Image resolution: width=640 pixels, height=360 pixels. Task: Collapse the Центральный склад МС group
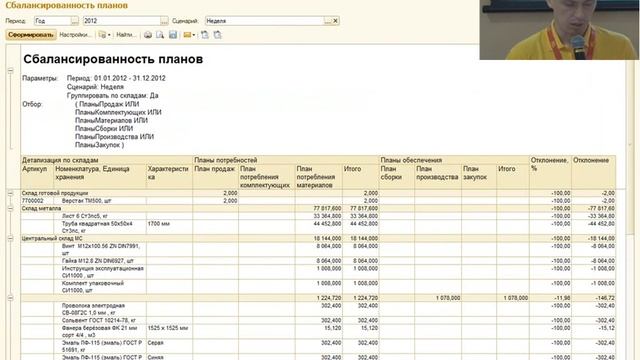pyautogui.click(x=11, y=238)
